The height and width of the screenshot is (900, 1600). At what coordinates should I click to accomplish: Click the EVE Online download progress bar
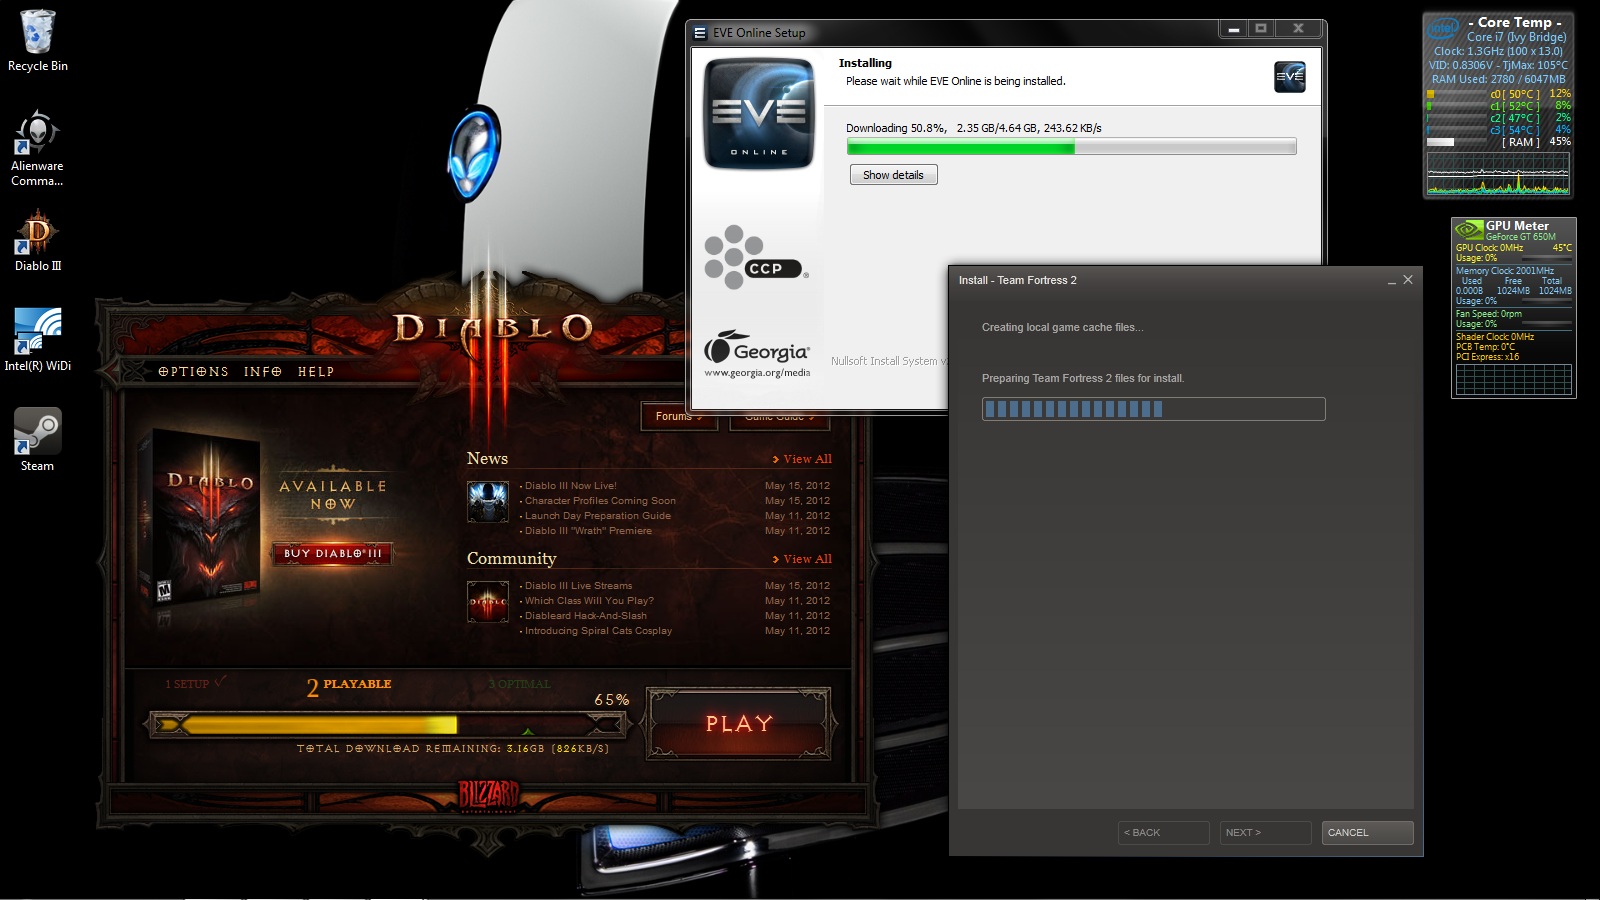coord(1071,147)
